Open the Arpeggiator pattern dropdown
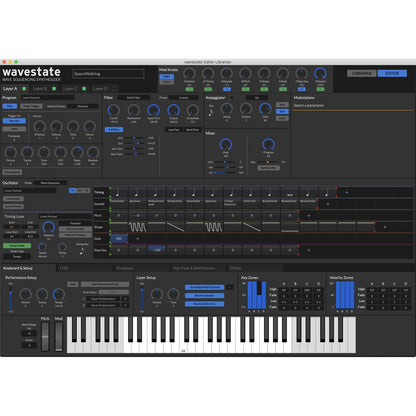Screen dimensions: 416x416 pyautogui.click(x=257, y=98)
